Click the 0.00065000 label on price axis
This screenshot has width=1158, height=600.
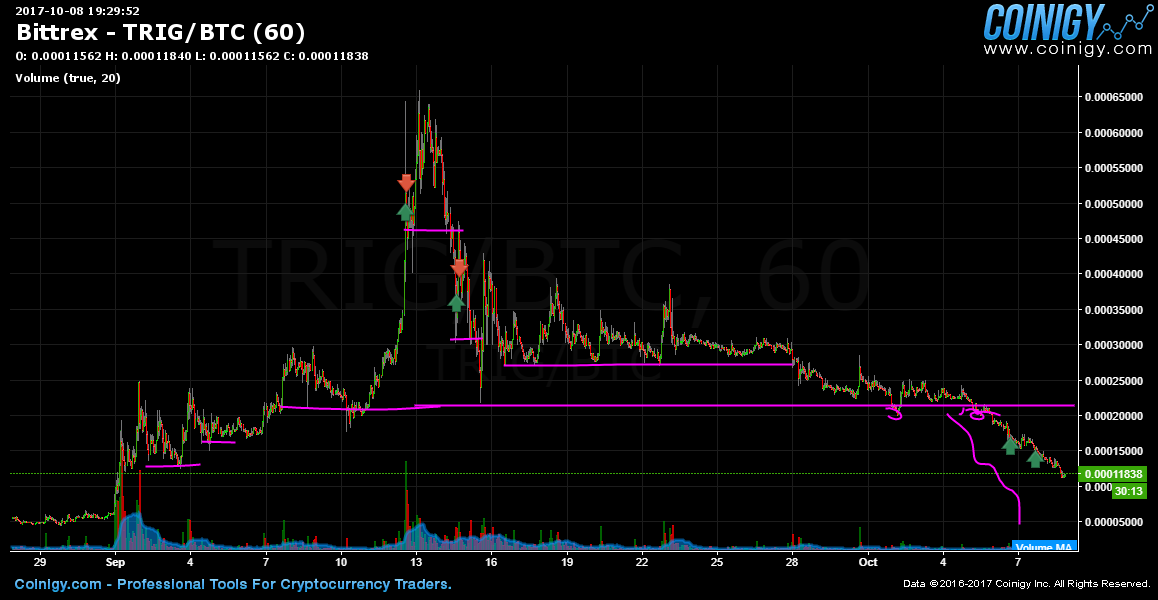tap(1114, 98)
